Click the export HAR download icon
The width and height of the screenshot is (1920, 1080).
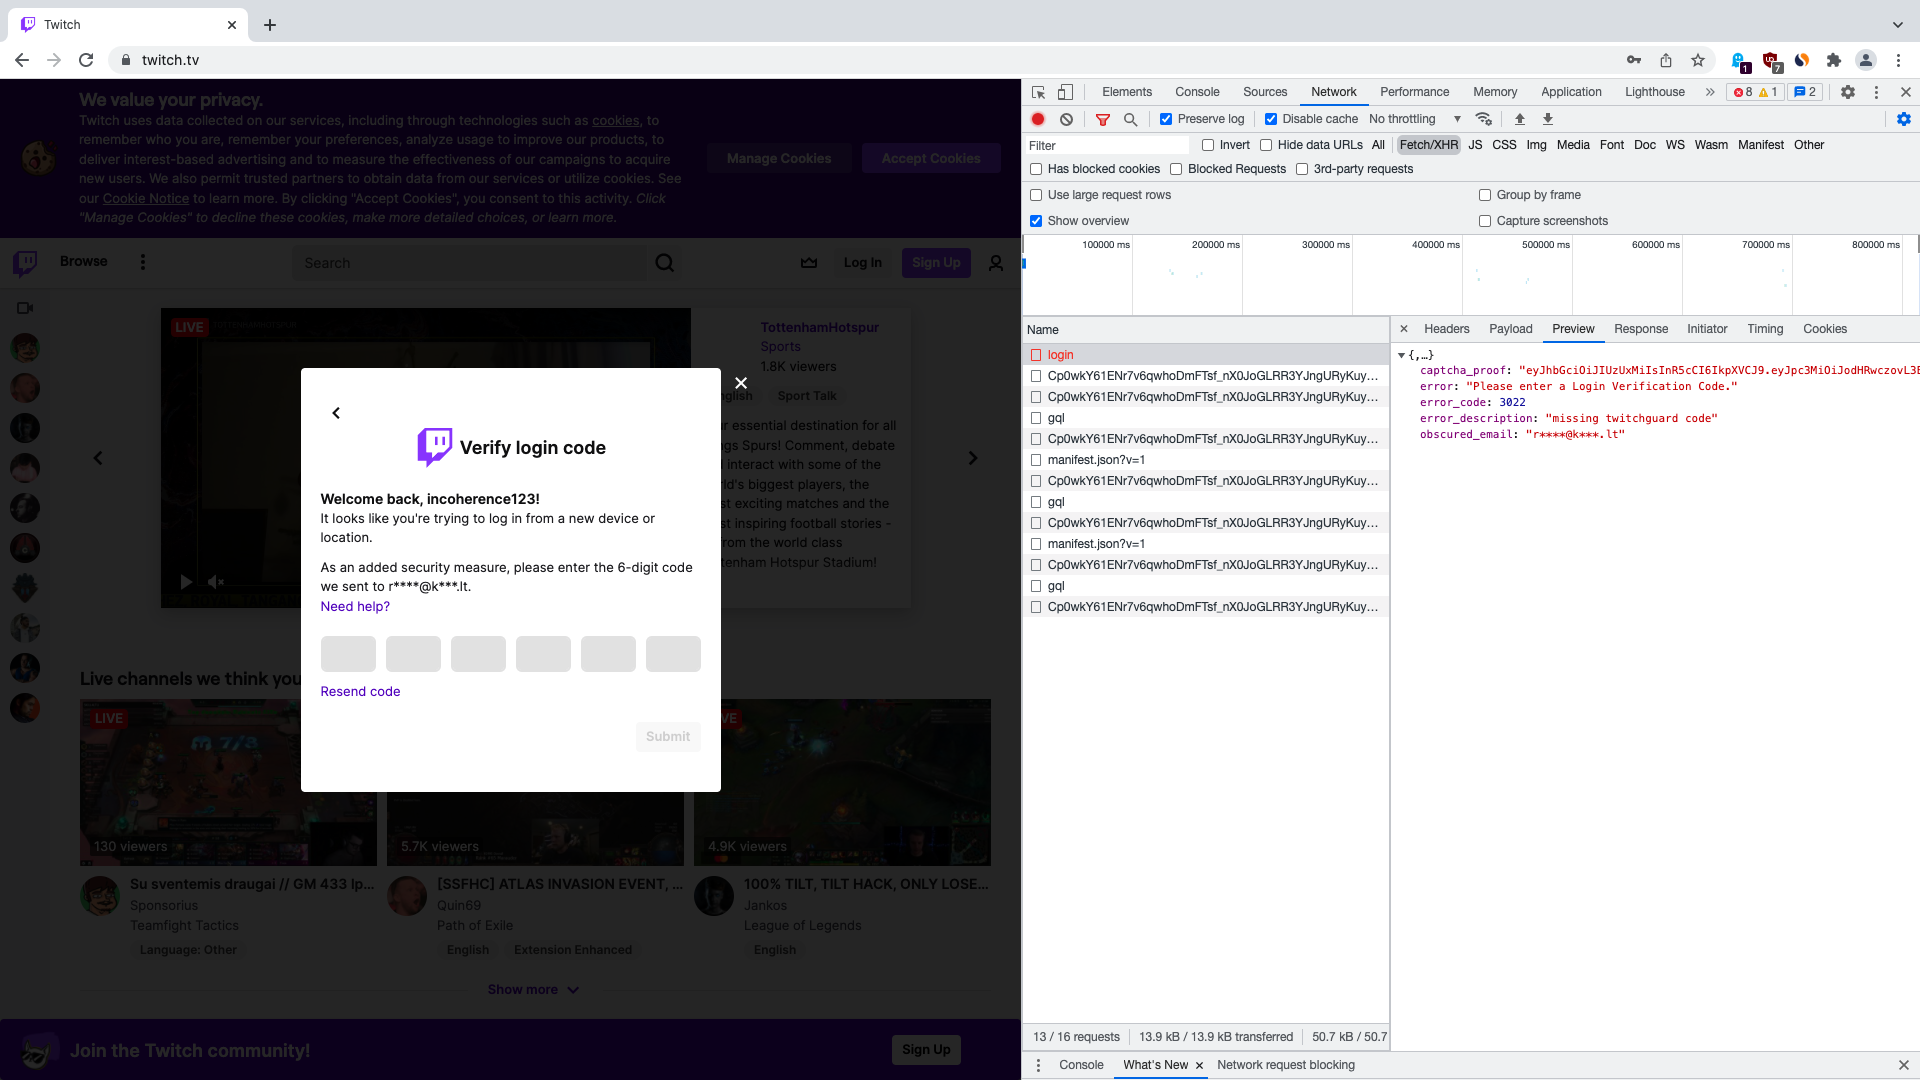pos(1548,119)
